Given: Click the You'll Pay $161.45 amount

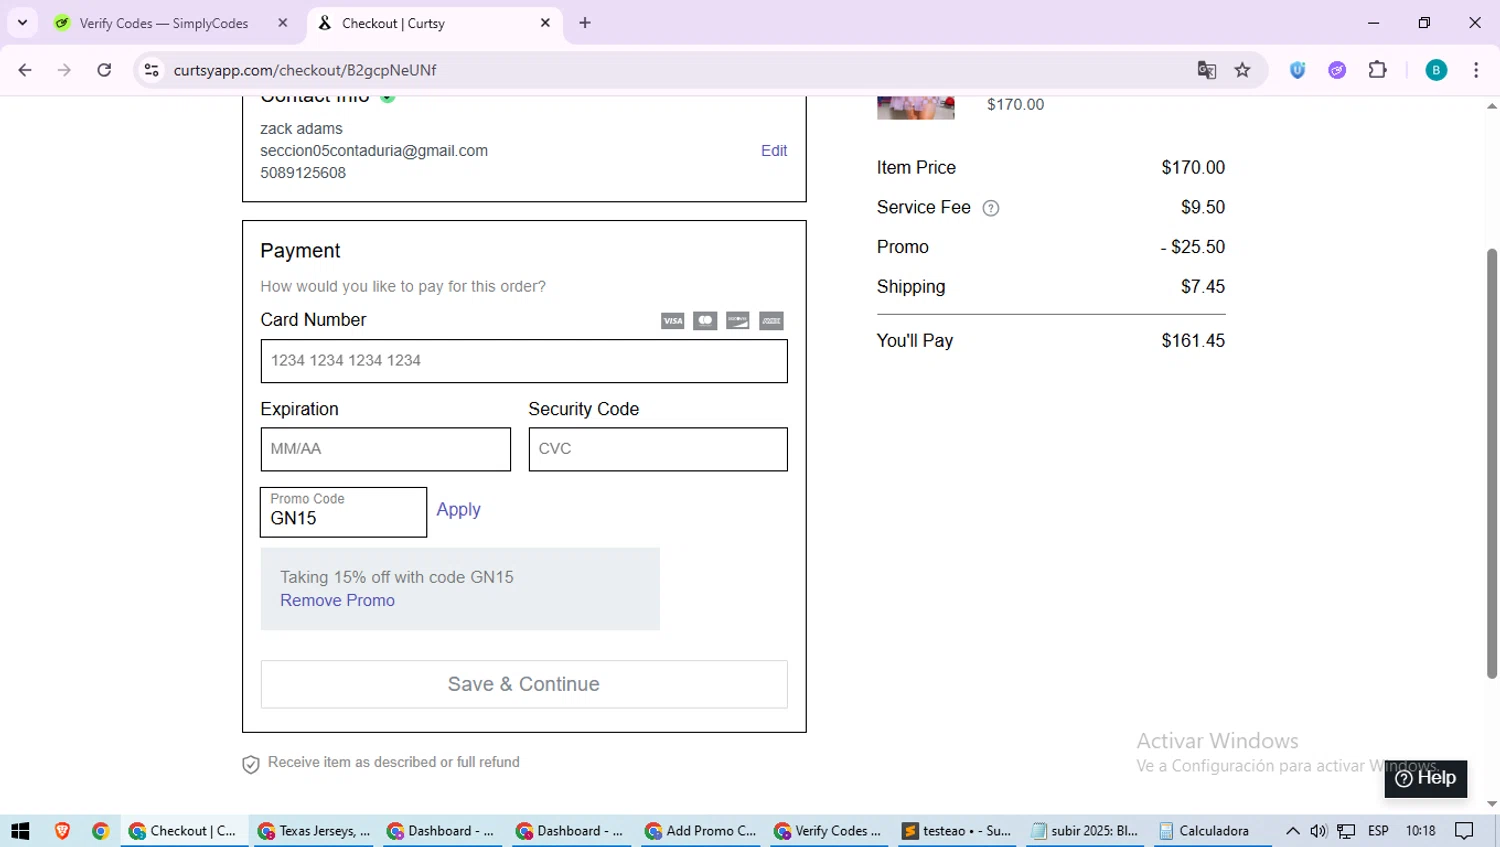Looking at the screenshot, I should tap(1193, 341).
